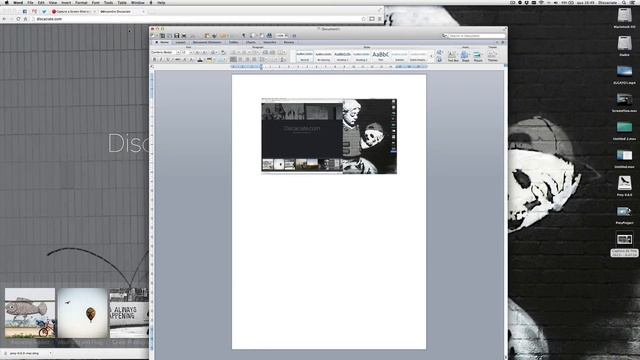Open Chrome's menu icon at toolbar end
Image resolution: width=640 pixels, height=360 pixels.
(380, 19)
